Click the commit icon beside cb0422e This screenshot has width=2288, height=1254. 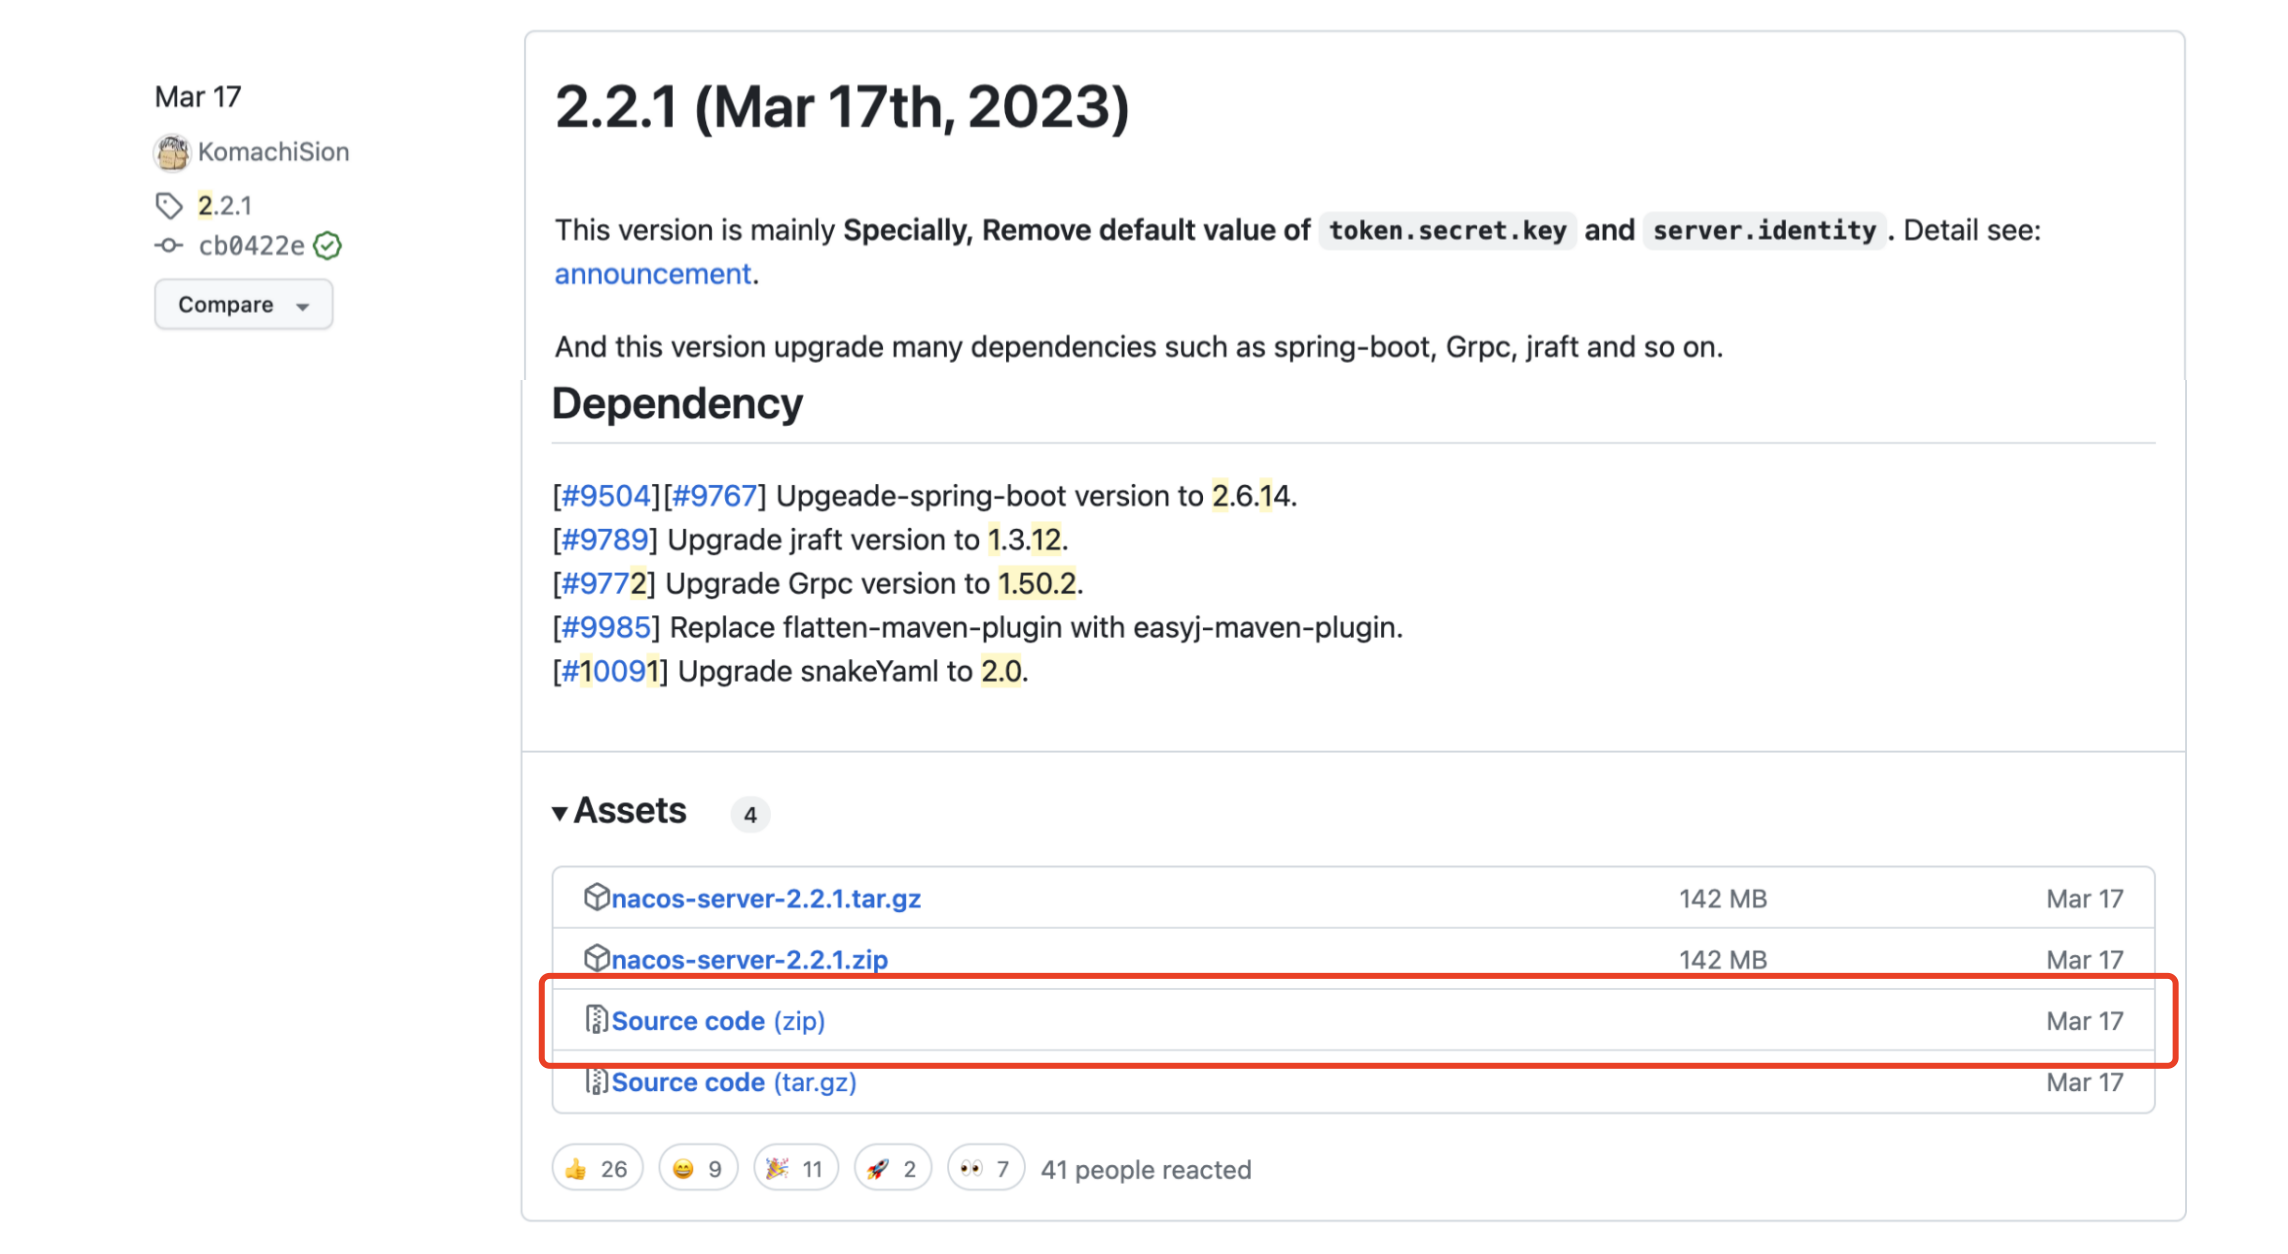click(169, 245)
